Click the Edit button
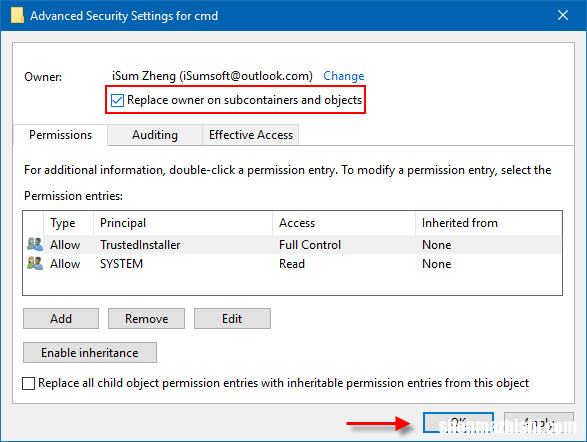 tap(232, 318)
